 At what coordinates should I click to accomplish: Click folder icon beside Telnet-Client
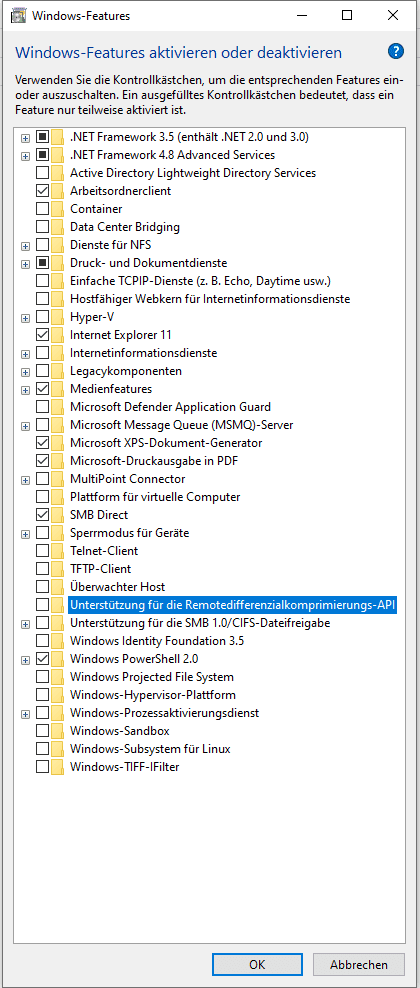point(58,551)
